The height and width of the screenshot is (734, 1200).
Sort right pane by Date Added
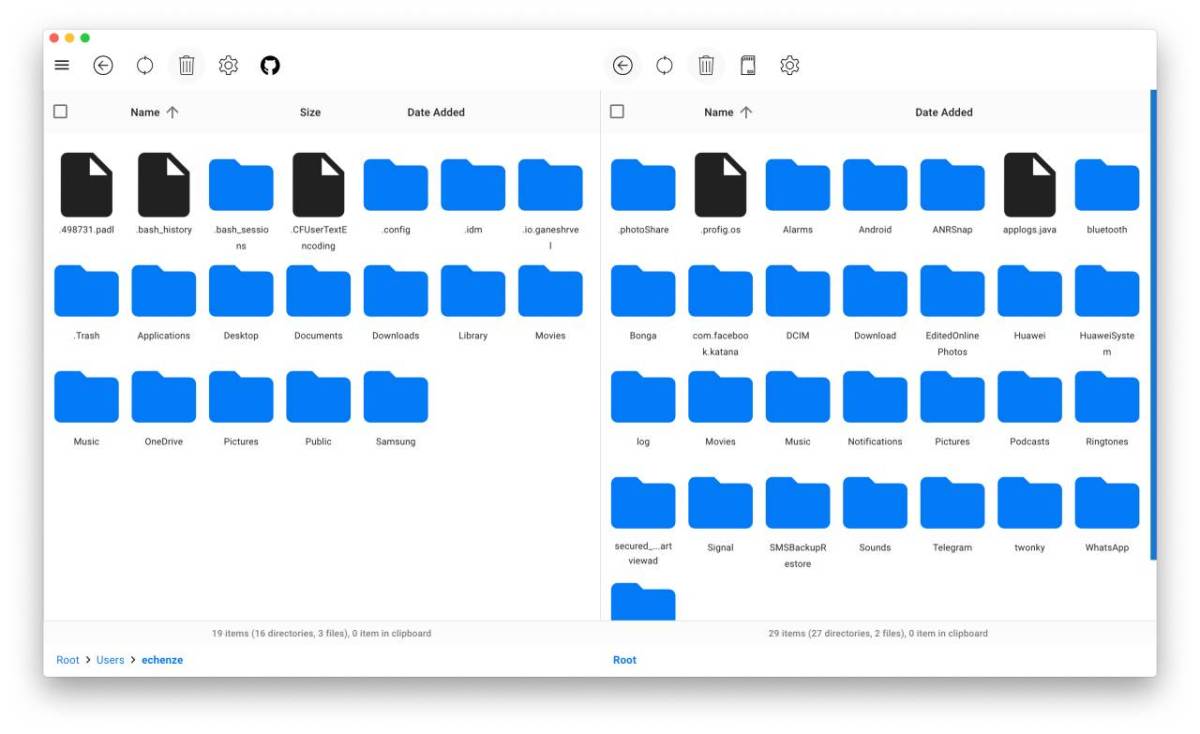[x=944, y=112]
